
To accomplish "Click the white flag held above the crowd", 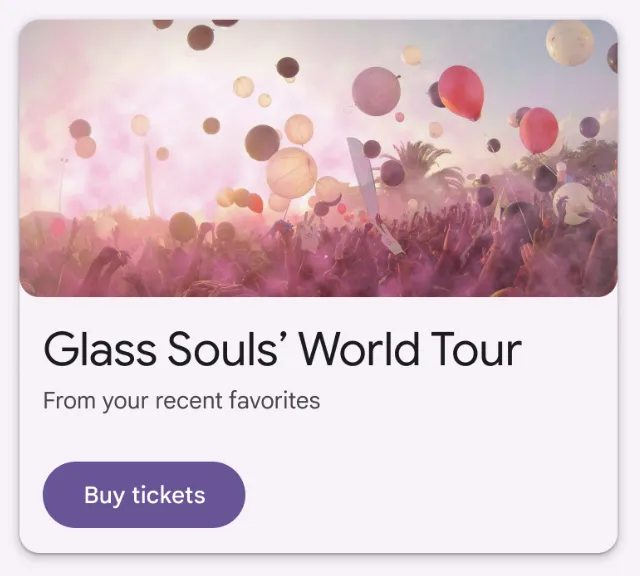I will tap(364, 180).
